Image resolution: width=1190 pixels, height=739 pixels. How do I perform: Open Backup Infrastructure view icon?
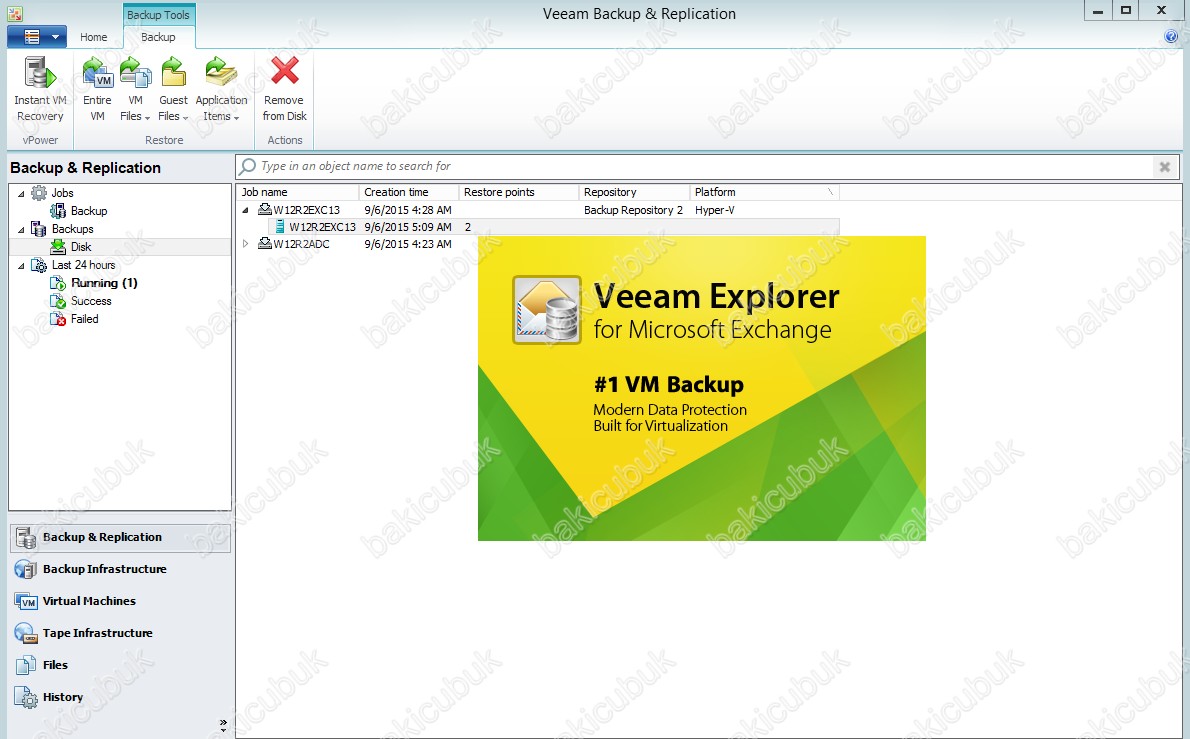tap(26, 569)
